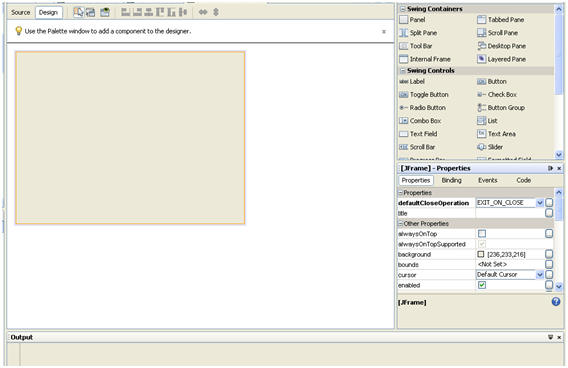Pick the Desktop Pane component
The width and height of the screenshot is (568, 368).
[x=501, y=46]
